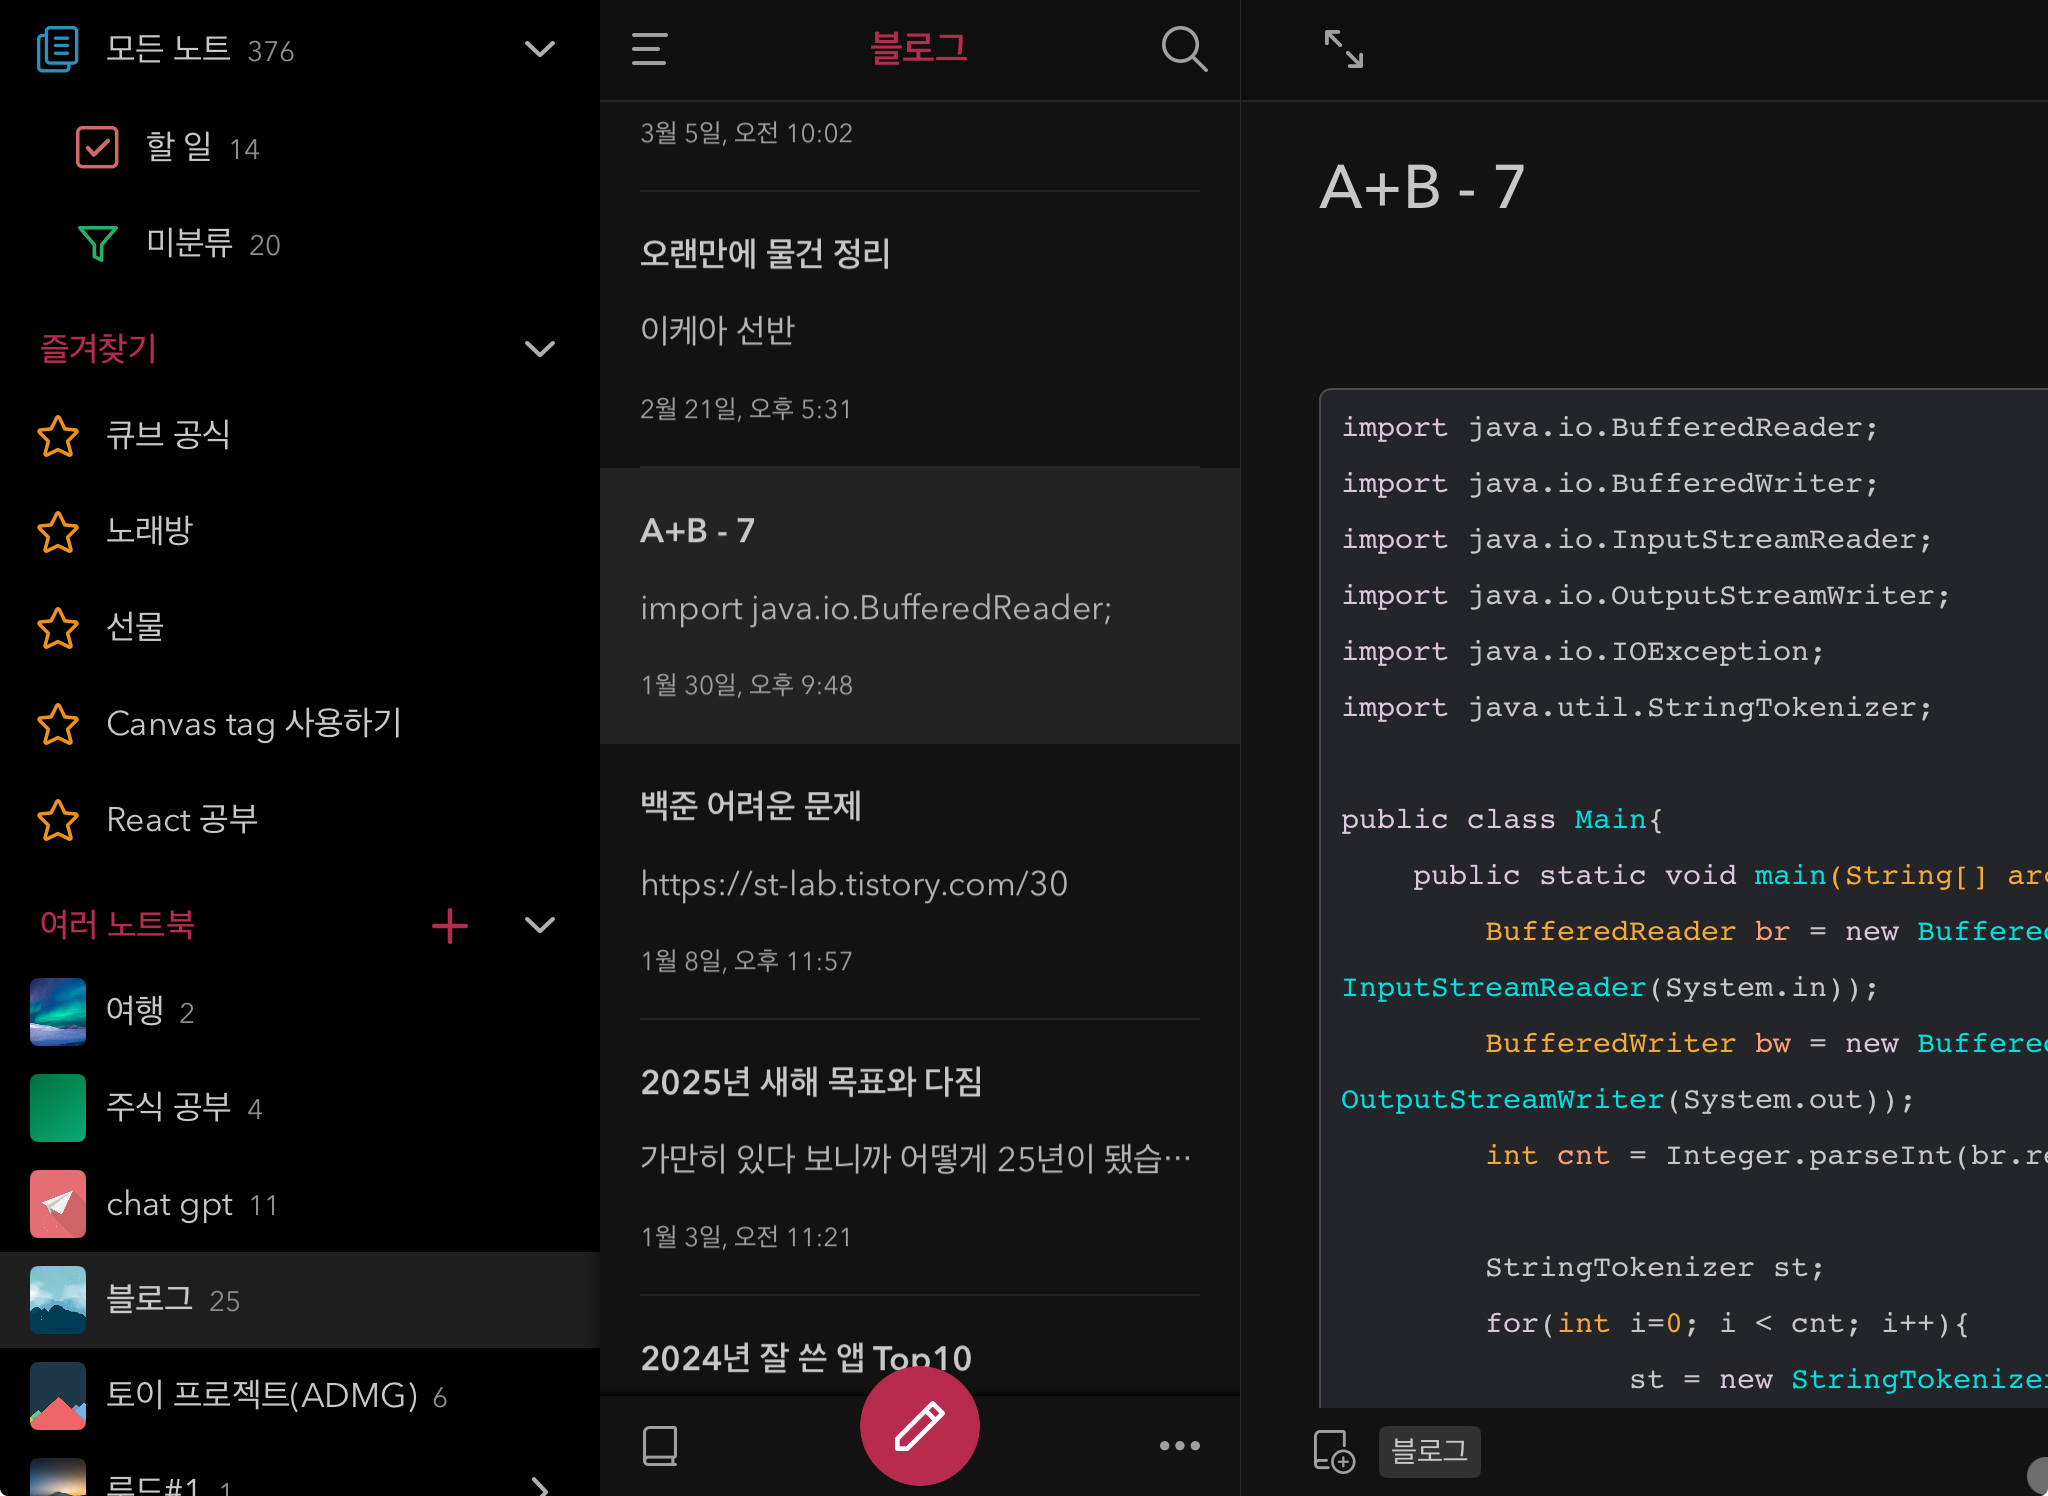Expand note editor to full screen
Screen dimensions: 2048x1496
click(x=1343, y=49)
